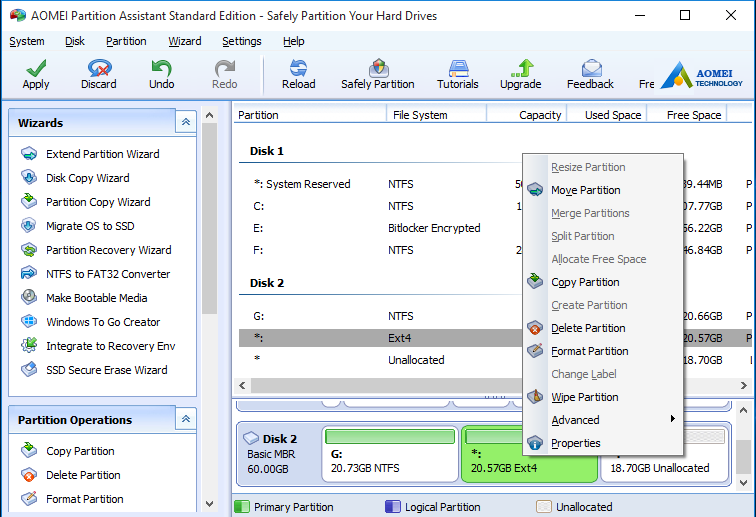Select the C: NTFS partition row
Viewport: 756px width, 517px height.
(x=381, y=206)
